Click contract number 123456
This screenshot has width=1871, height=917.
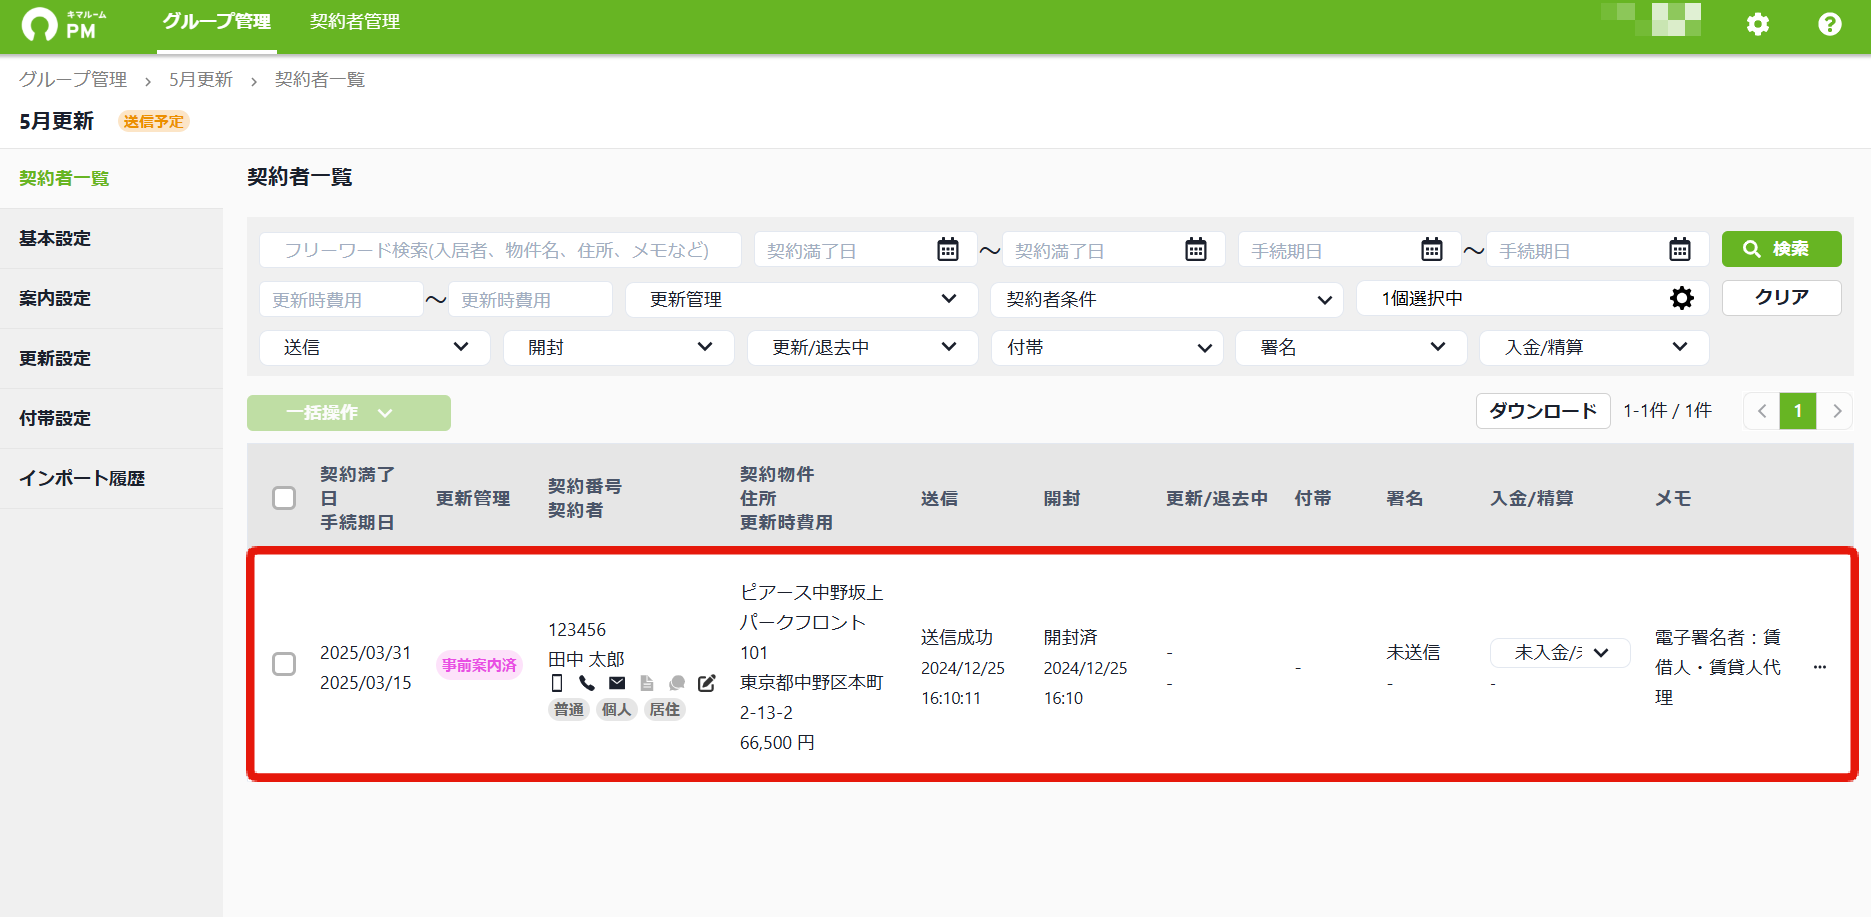(577, 629)
